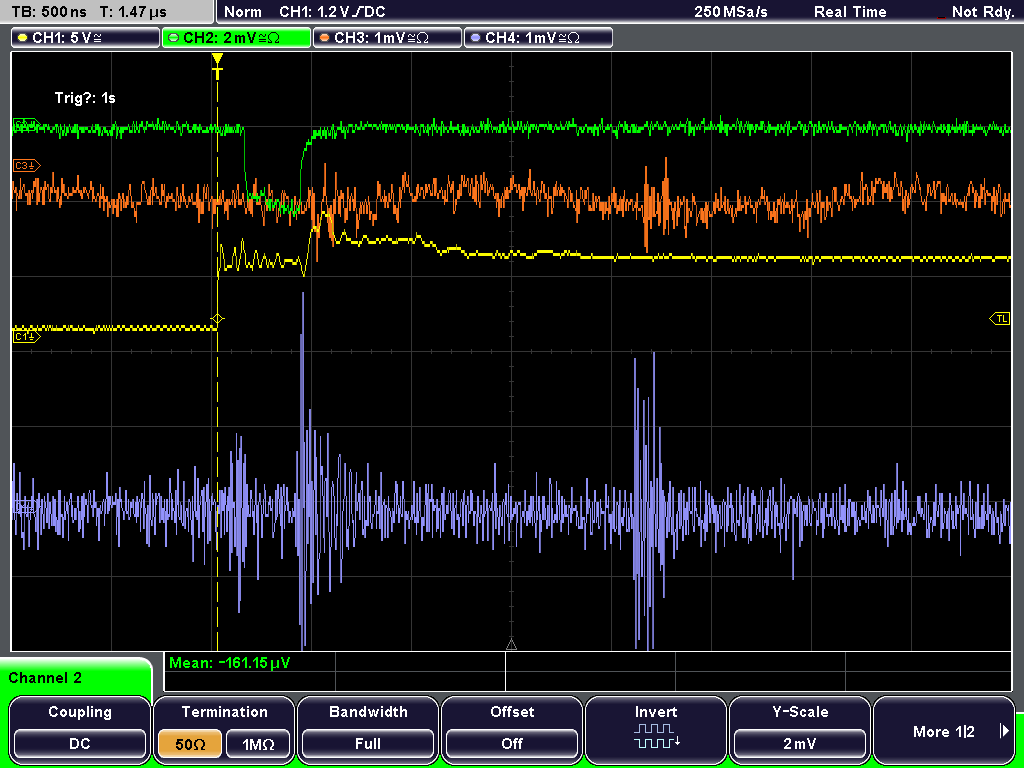Click the gray time reference triangle at bottom
Viewport: 1024px width, 768px height.
511,645
